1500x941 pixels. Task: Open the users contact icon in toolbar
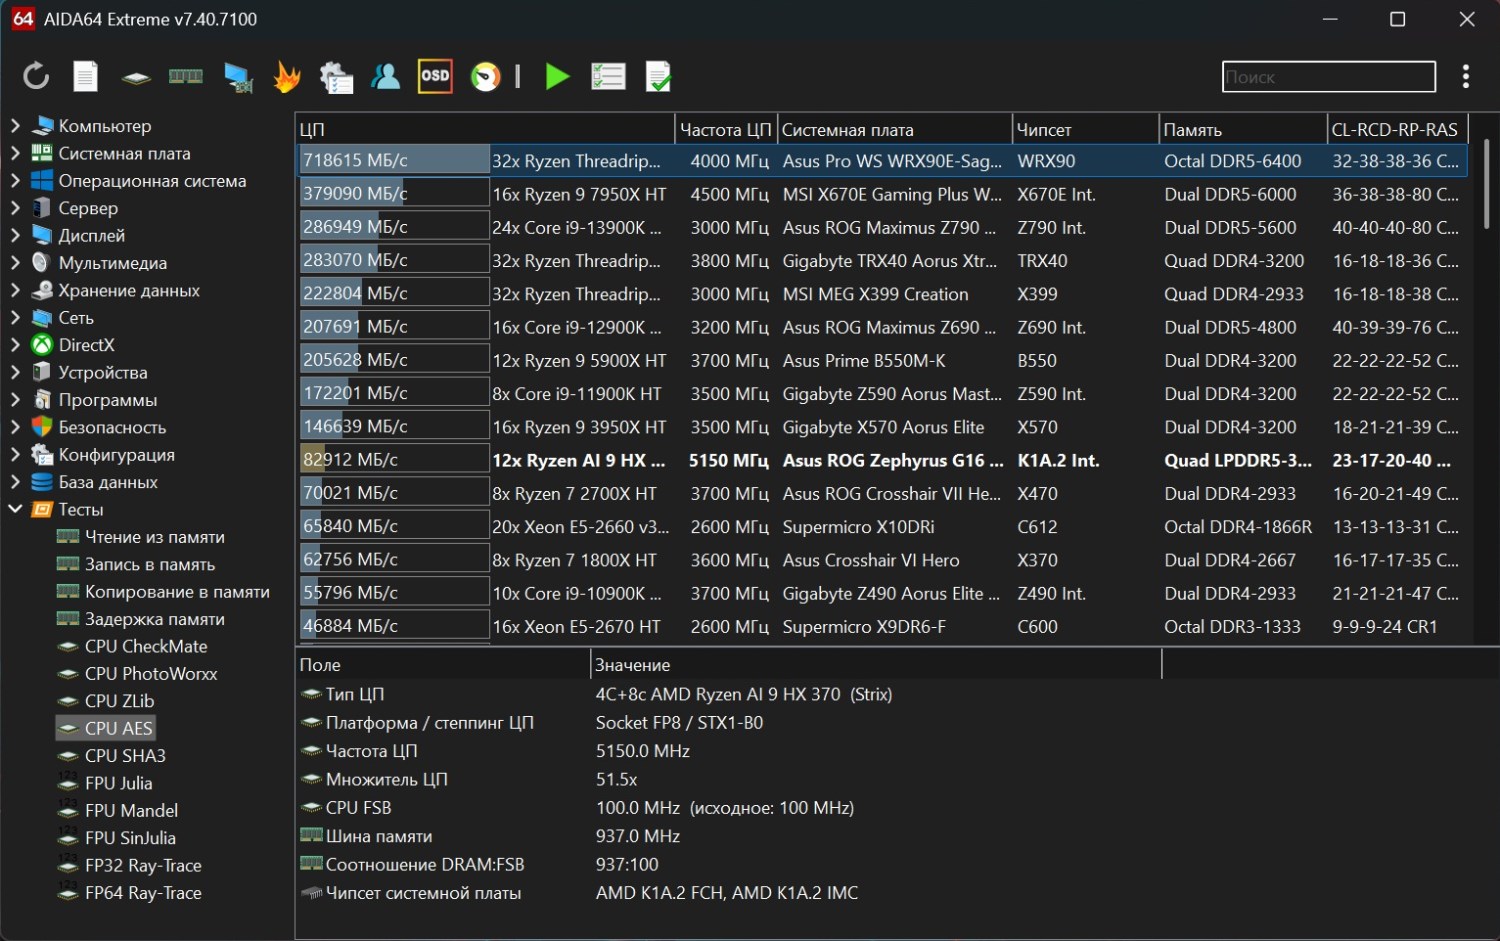pos(385,77)
